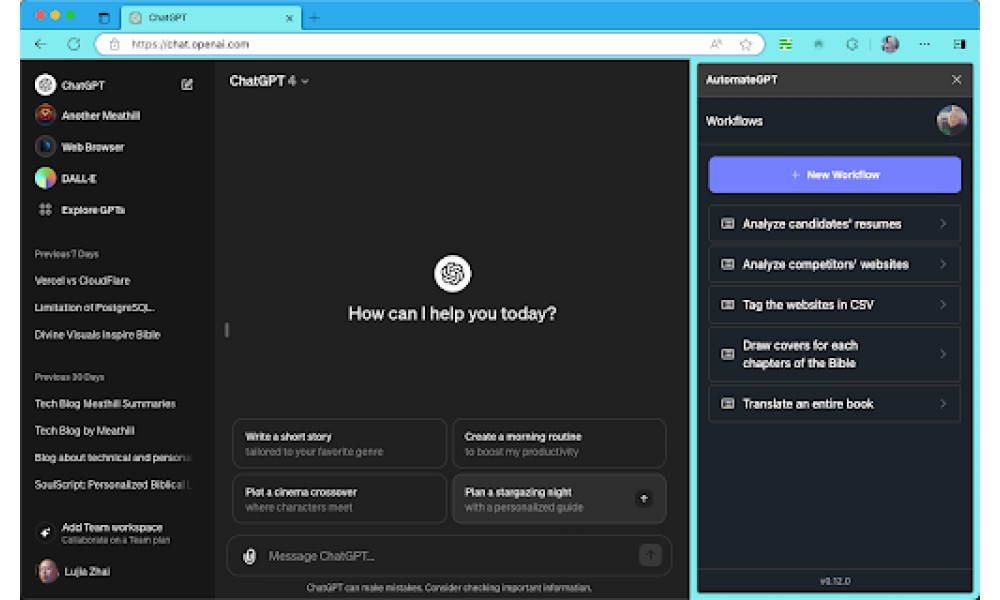
Task: Open Blog about technical and personal chat
Action: click(112, 457)
